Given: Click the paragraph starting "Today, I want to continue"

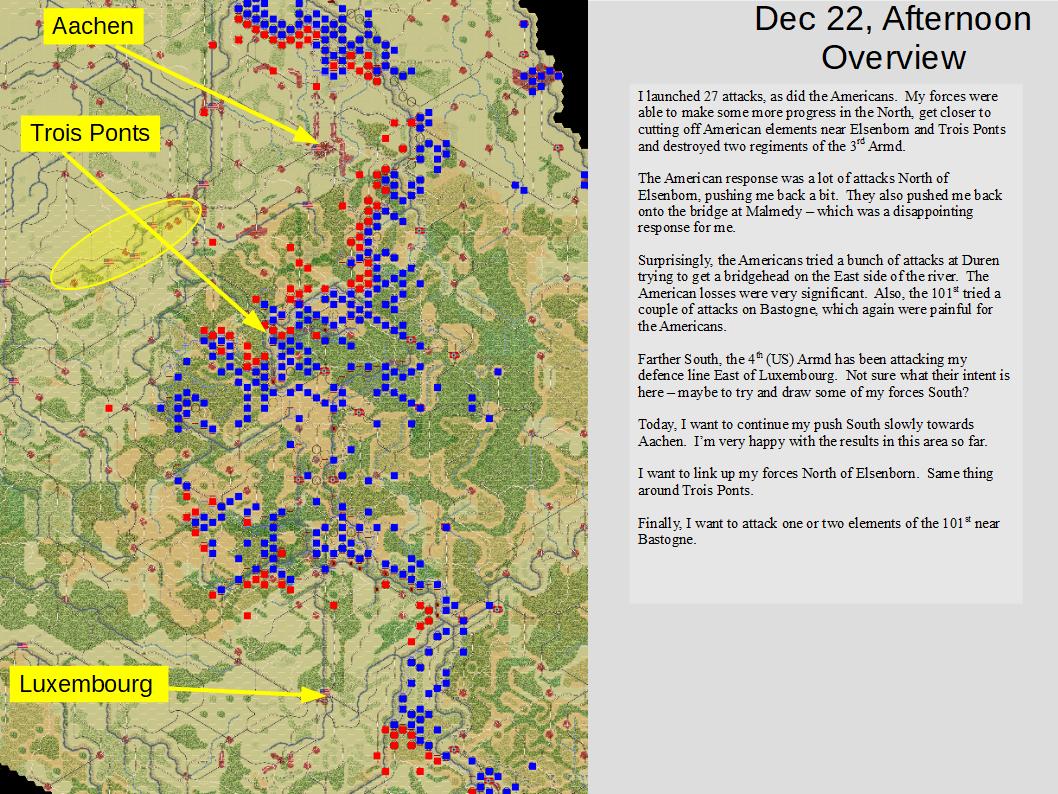Looking at the screenshot, I should coord(812,432).
